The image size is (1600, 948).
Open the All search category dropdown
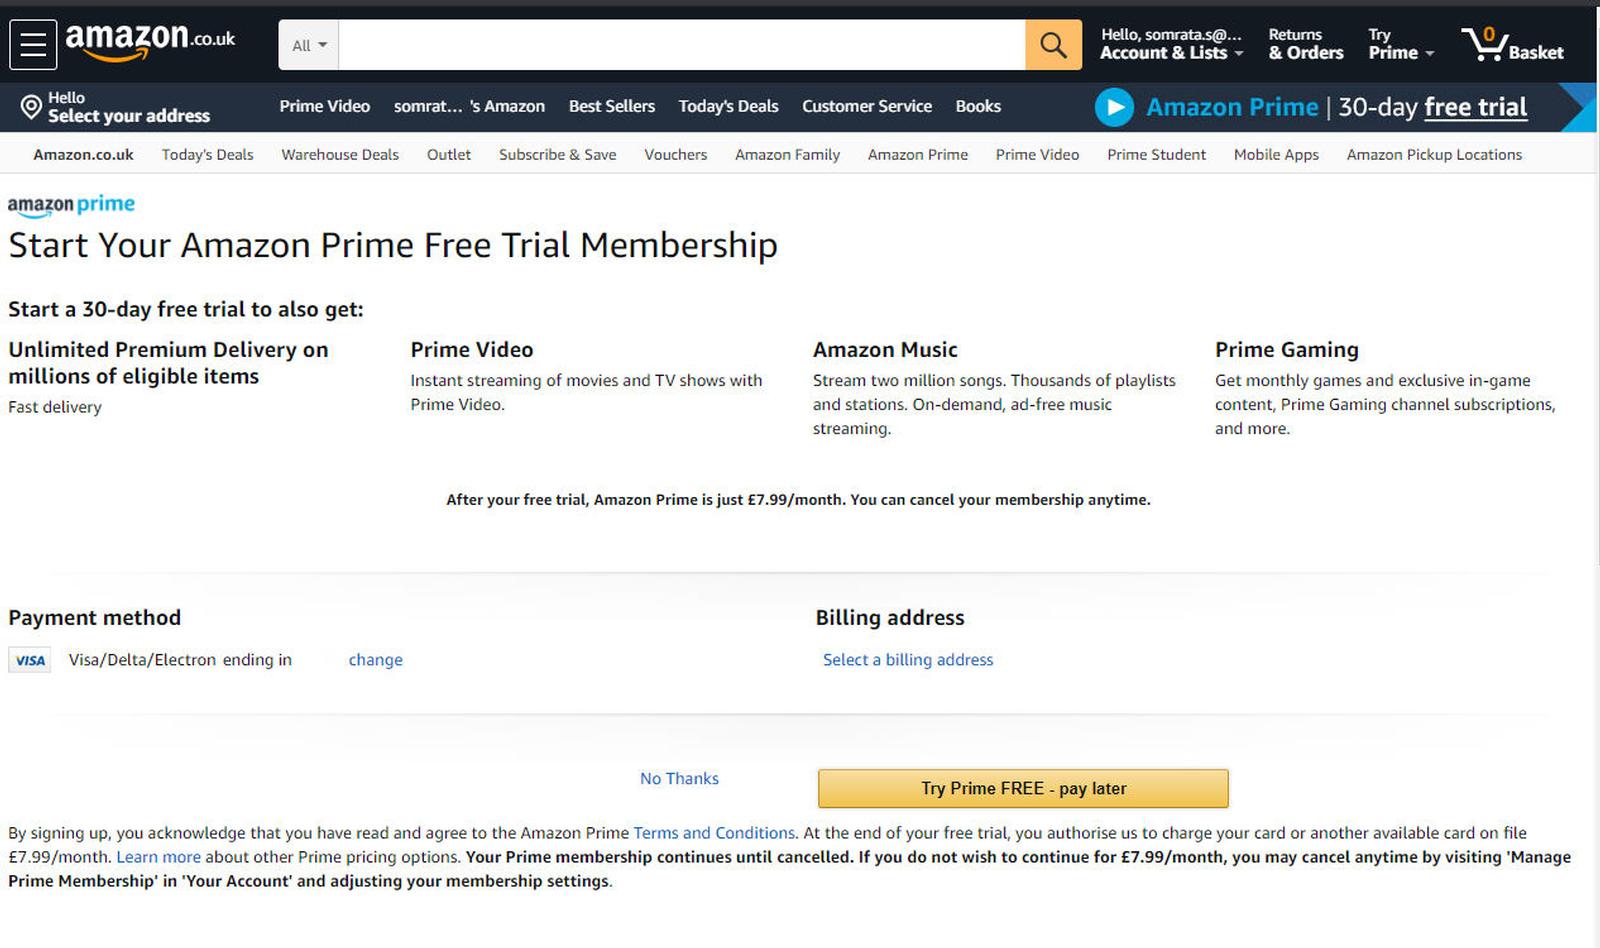click(307, 44)
